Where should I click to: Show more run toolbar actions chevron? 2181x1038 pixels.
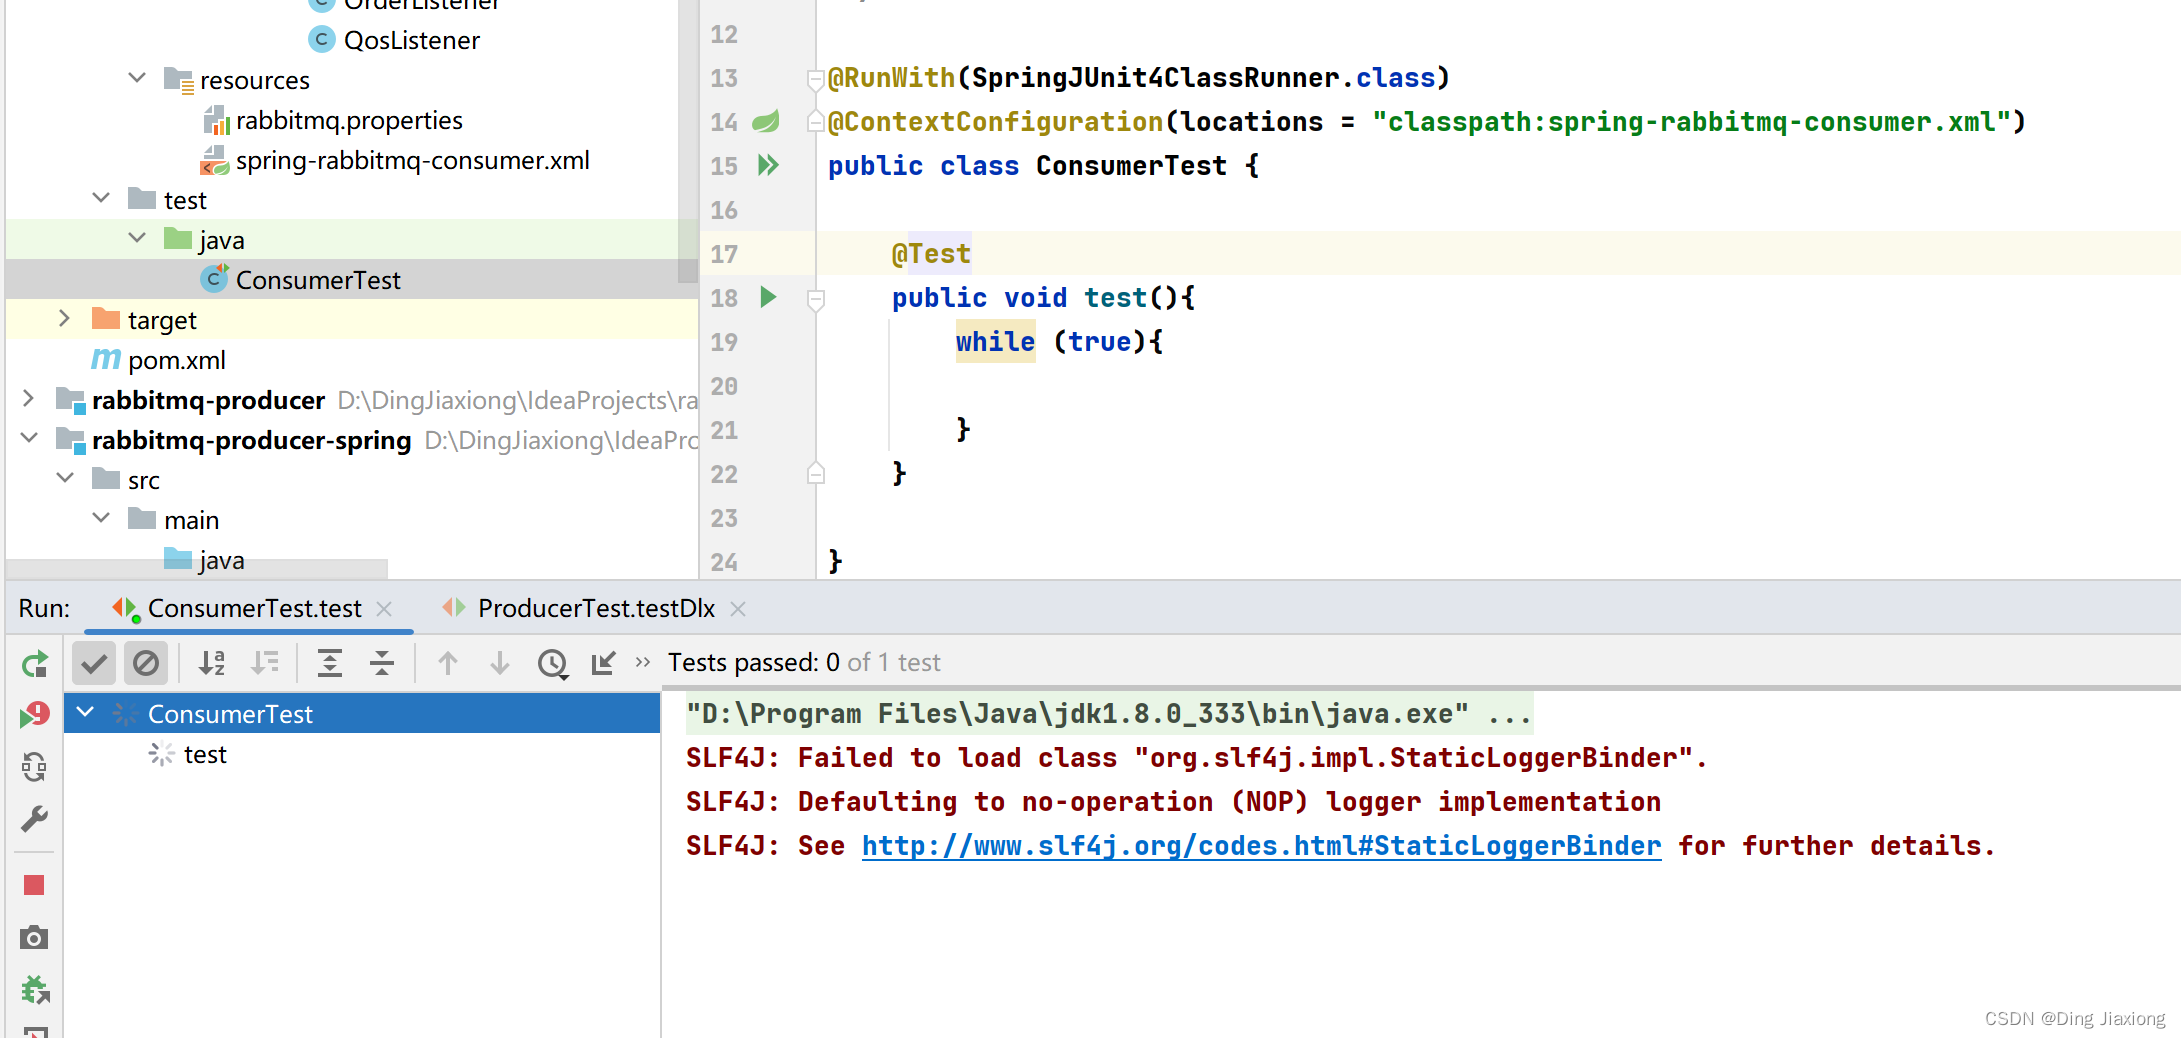[x=643, y=662]
